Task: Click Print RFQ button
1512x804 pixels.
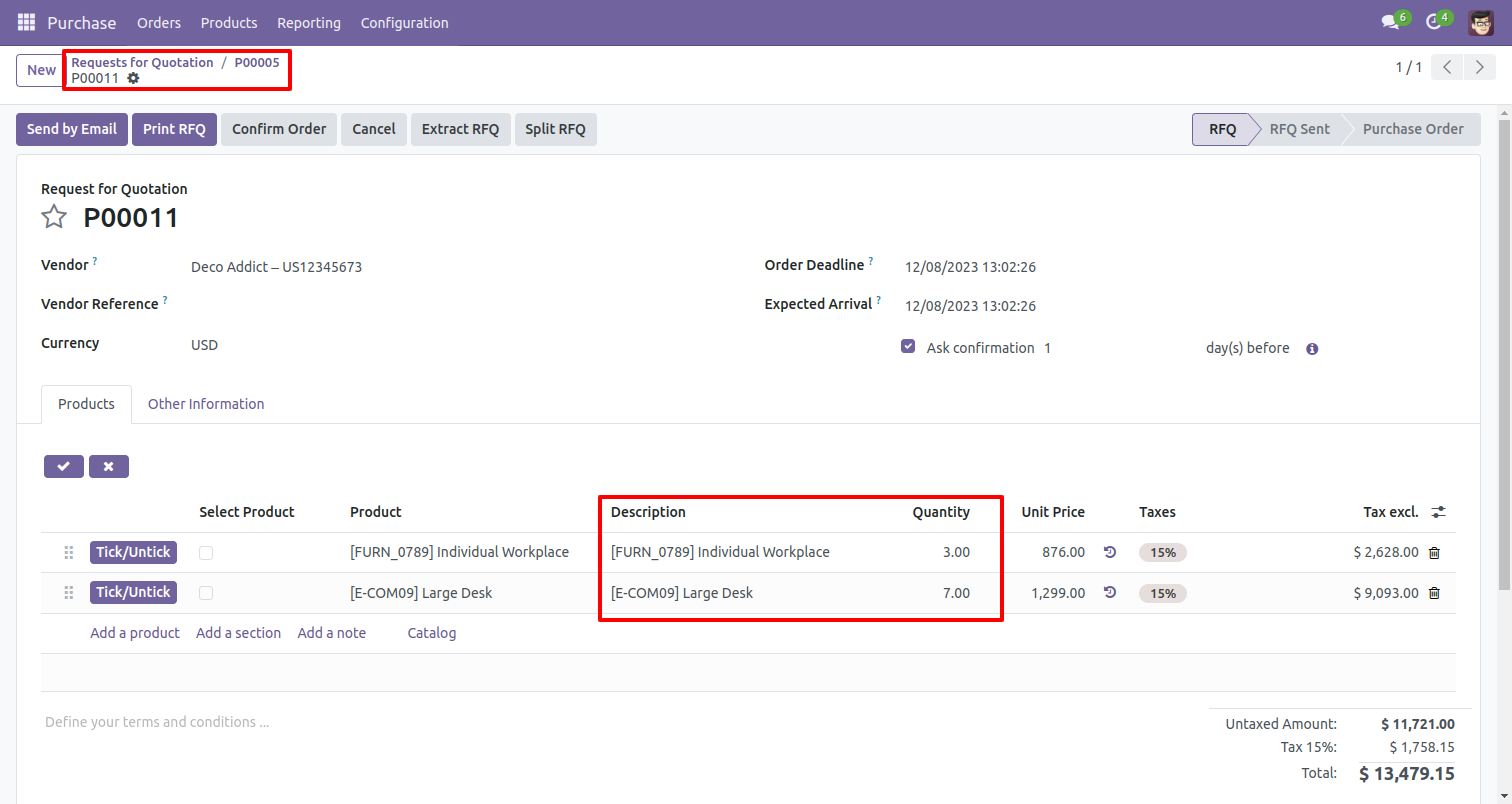Action: (174, 129)
